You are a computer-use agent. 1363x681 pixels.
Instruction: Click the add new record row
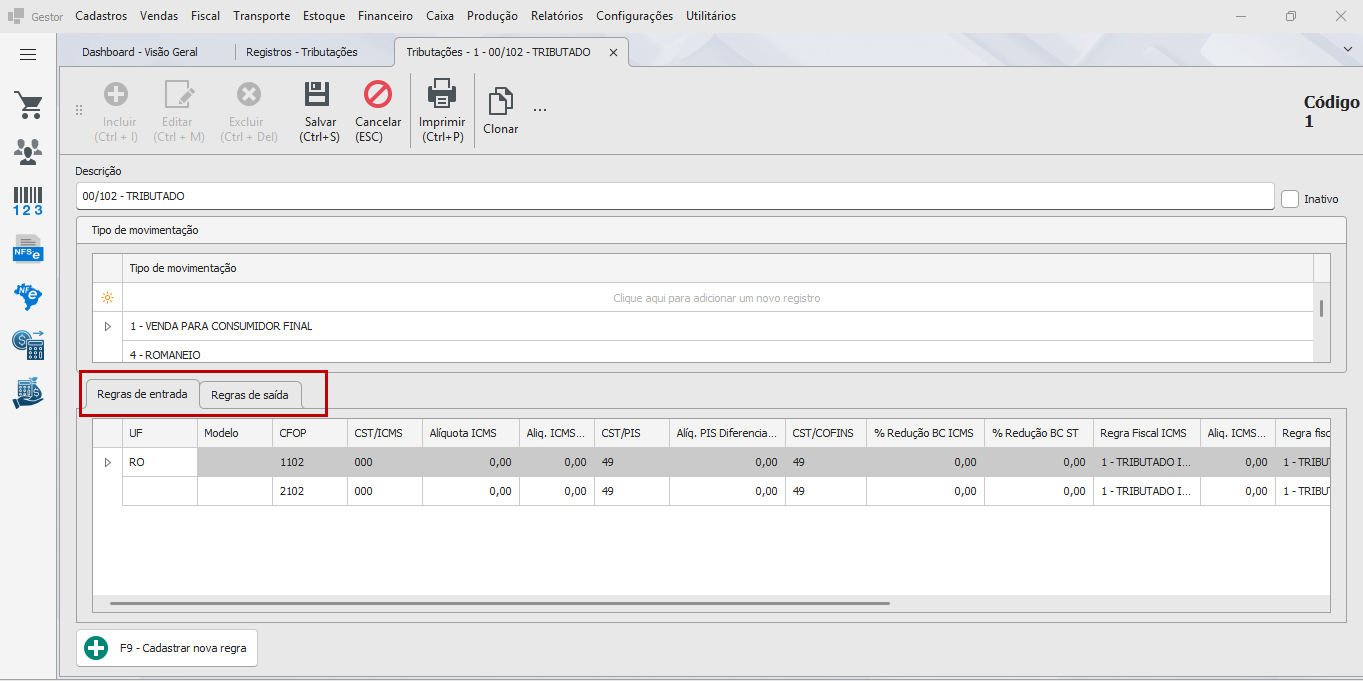(x=717, y=298)
